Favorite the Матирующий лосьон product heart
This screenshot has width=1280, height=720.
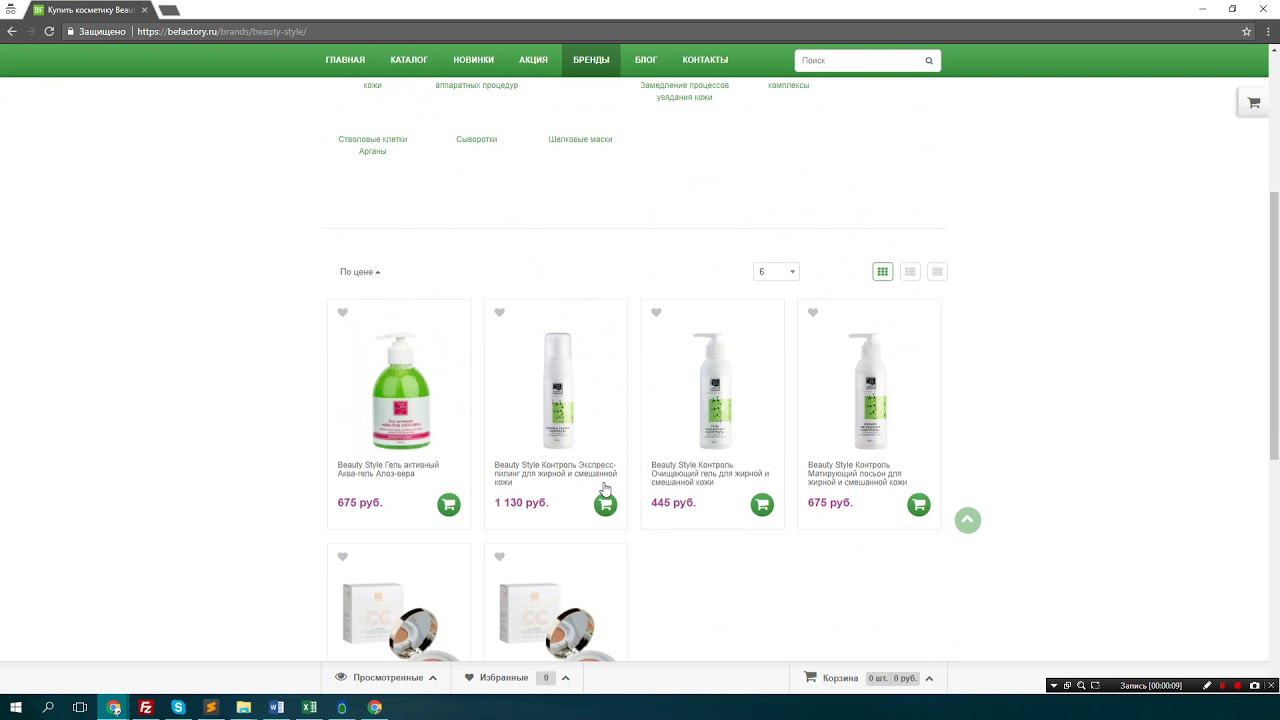coord(813,313)
